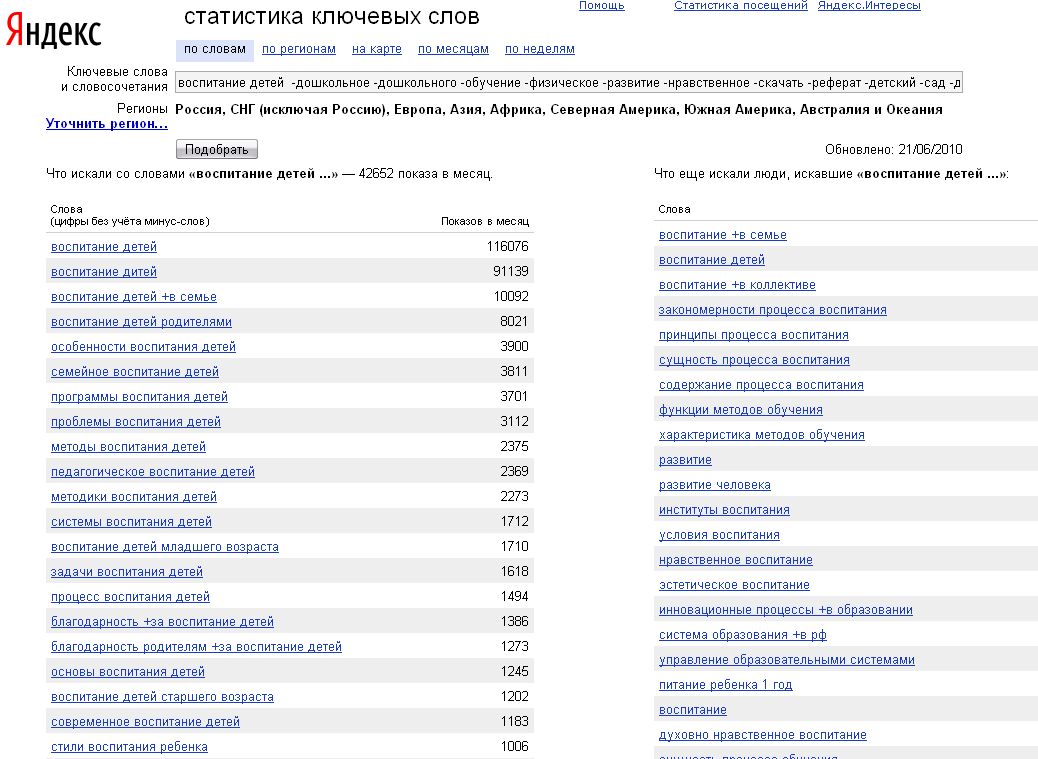1038x759 pixels.
Task: Select 'методы воспитания детей' link
Action: tap(128, 447)
